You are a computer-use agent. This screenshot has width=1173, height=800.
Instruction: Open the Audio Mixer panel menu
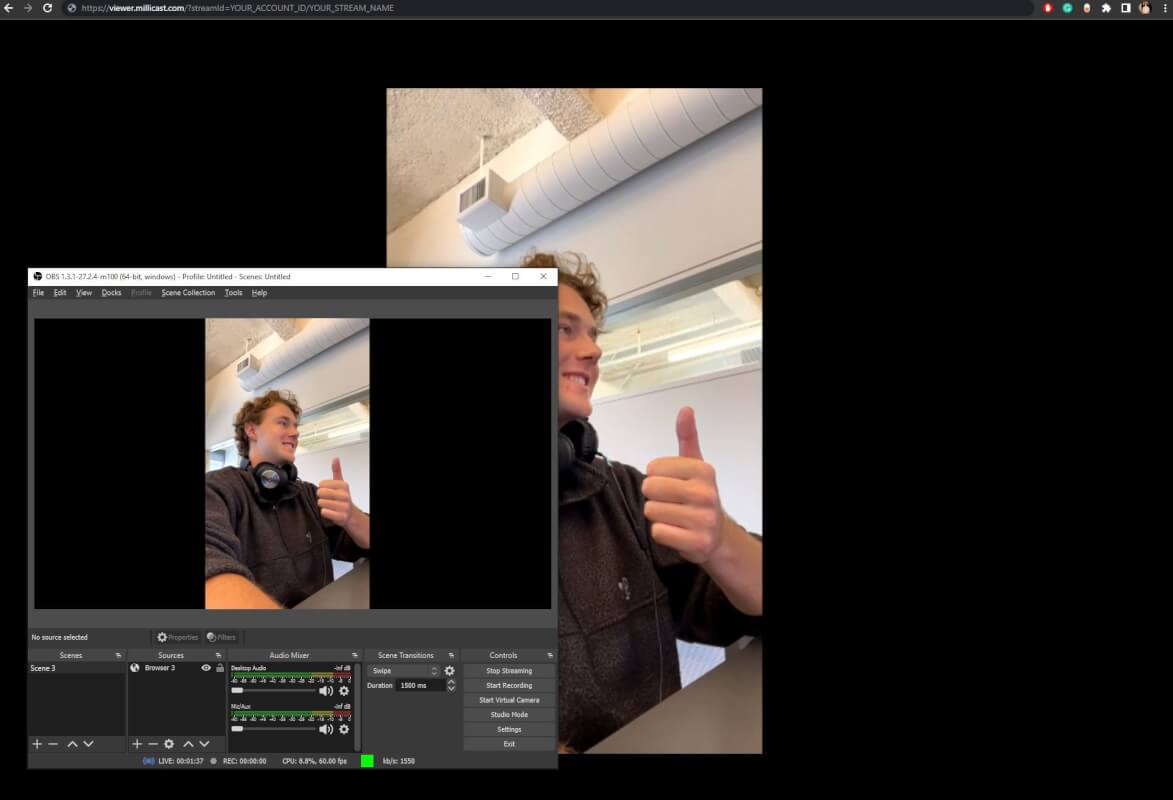click(x=355, y=655)
